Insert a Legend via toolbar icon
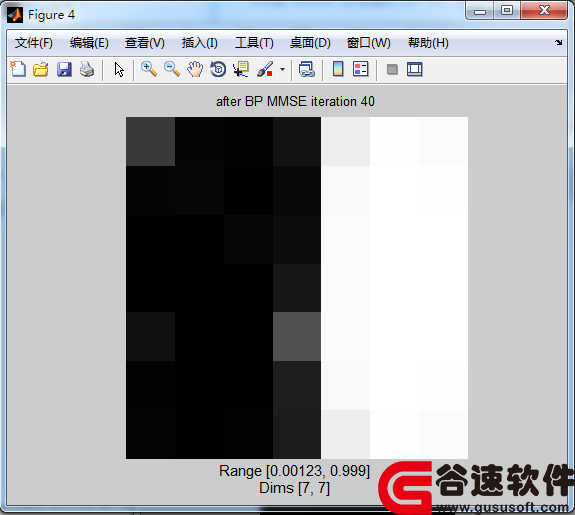The image size is (575, 515). click(x=360, y=69)
